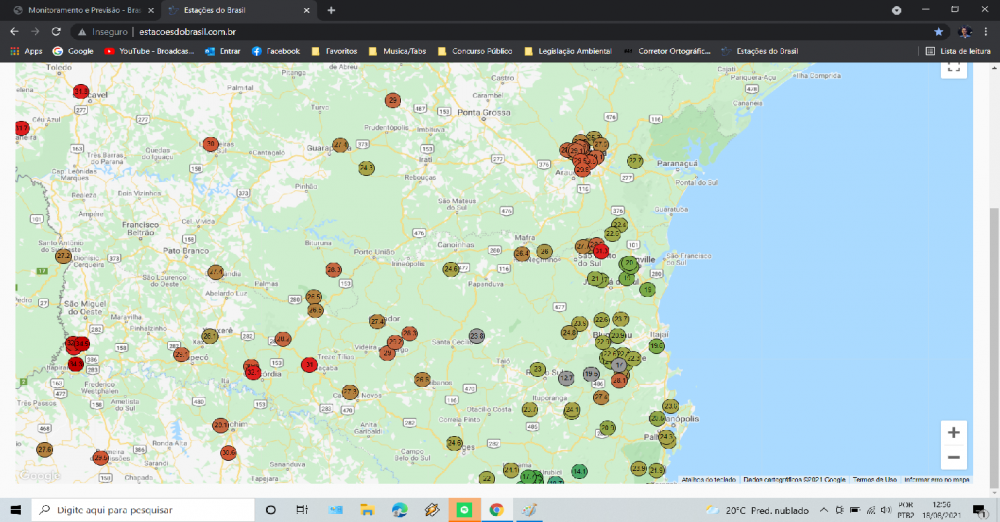Reload the current page
This screenshot has width=1000, height=522.
58,31
